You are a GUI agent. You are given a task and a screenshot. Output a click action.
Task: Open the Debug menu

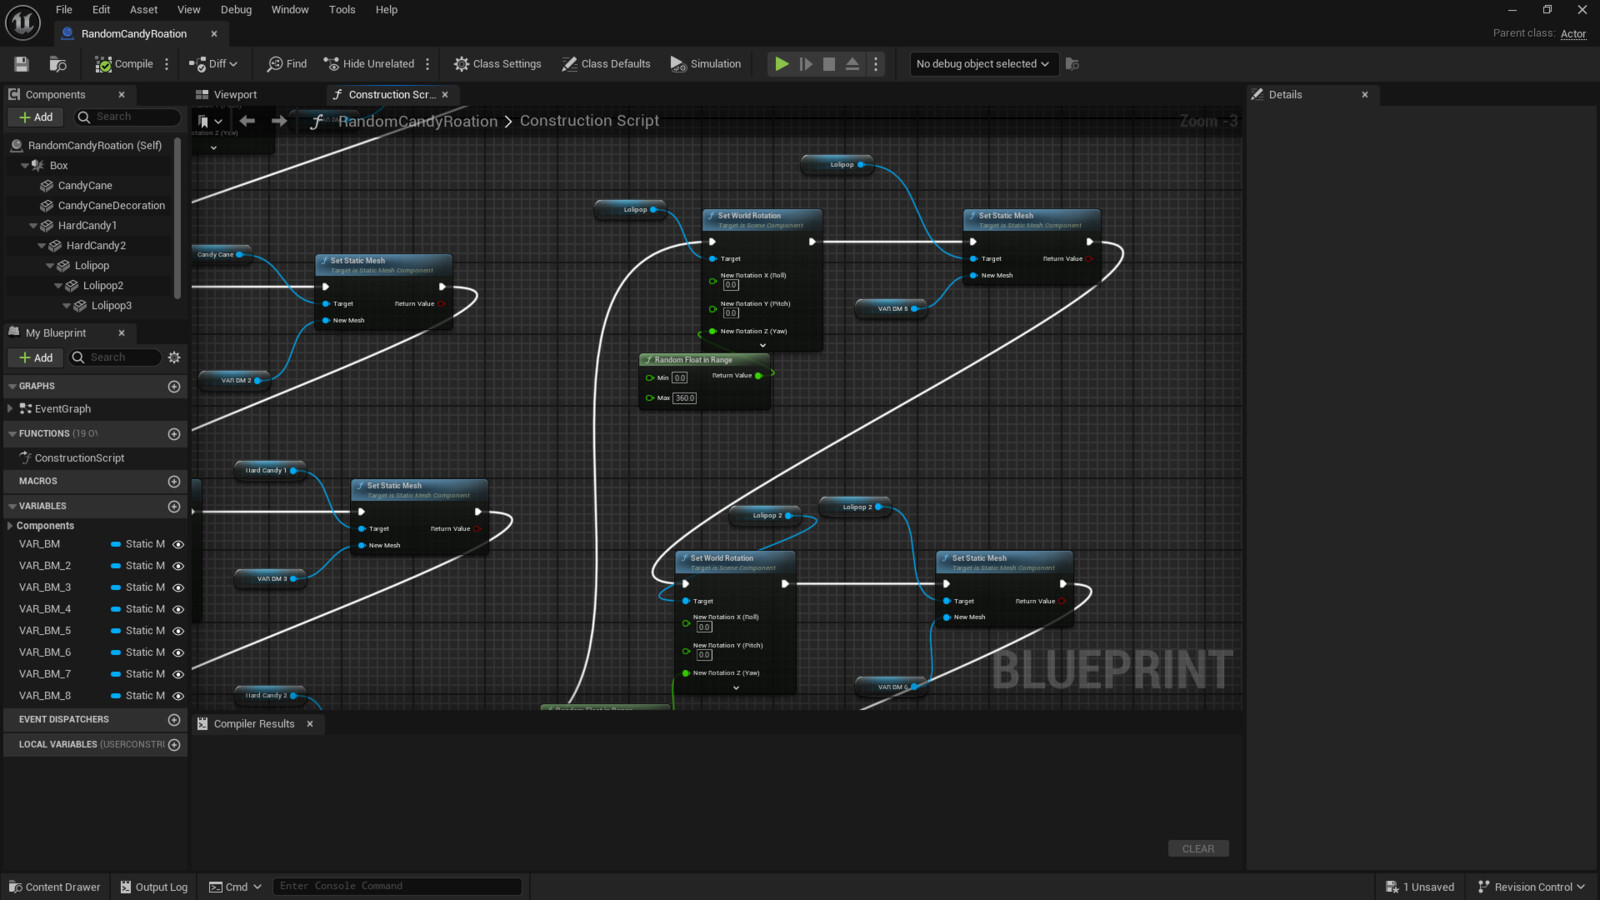(x=236, y=10)
